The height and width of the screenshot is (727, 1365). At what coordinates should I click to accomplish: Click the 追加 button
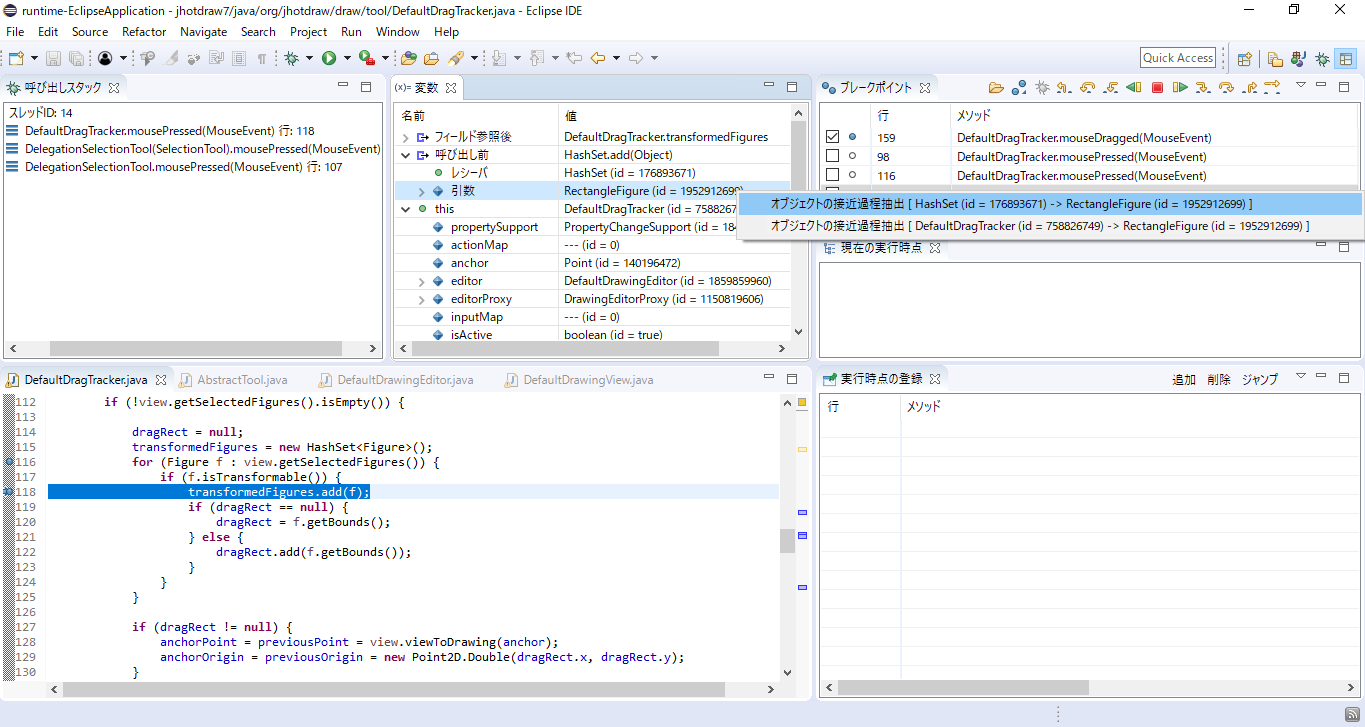(1184, 380)
